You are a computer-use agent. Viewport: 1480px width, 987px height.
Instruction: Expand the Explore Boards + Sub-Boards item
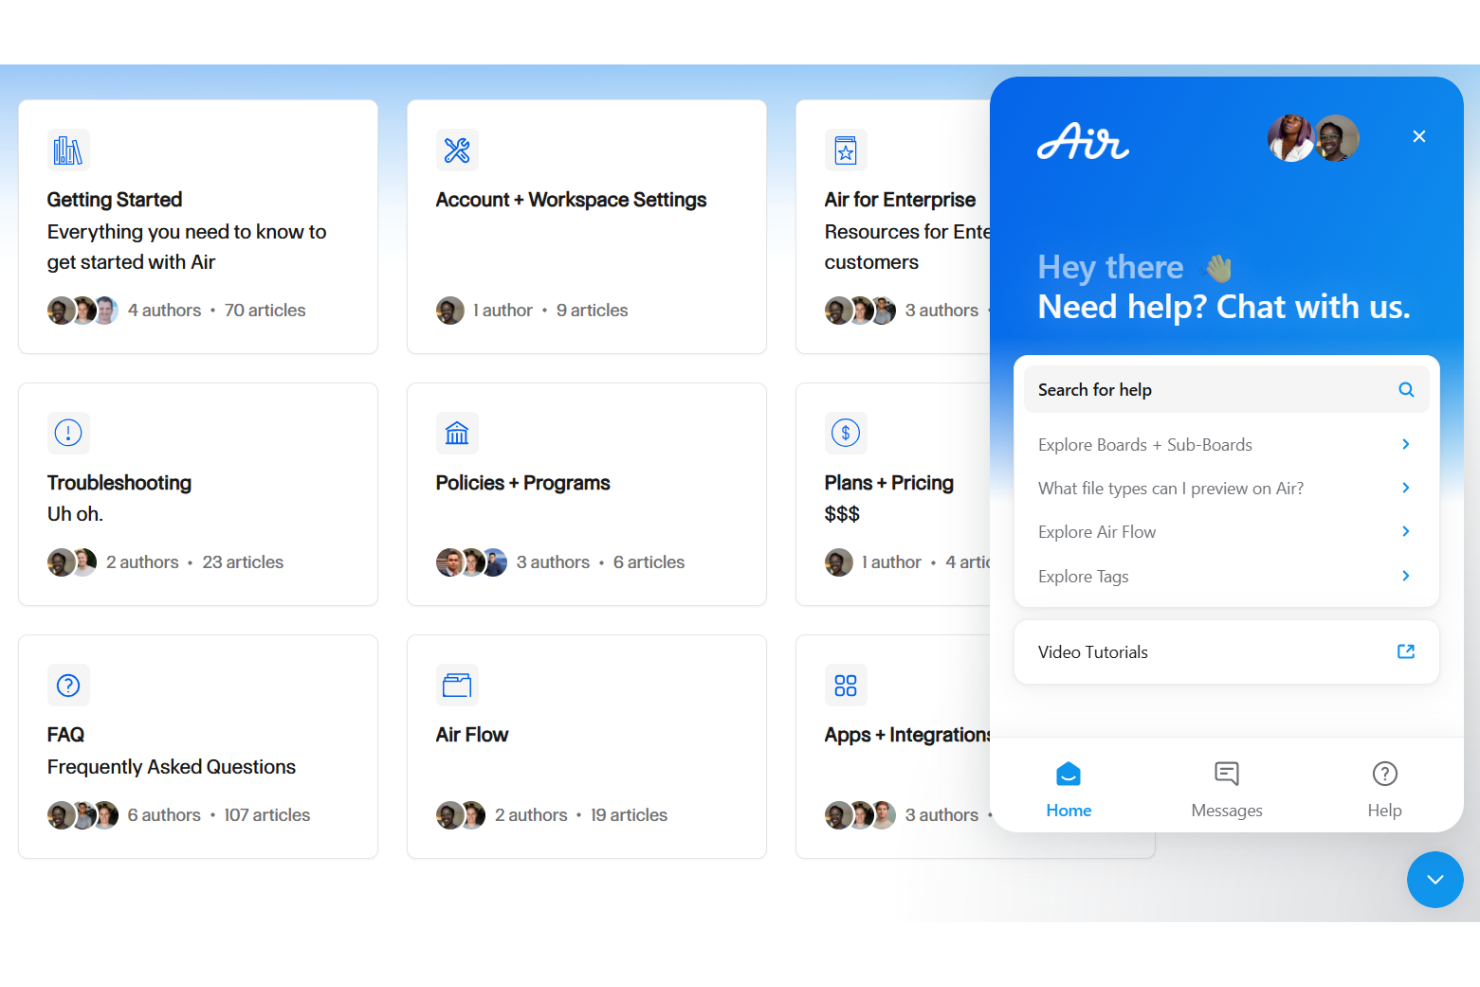point(1226,444)
